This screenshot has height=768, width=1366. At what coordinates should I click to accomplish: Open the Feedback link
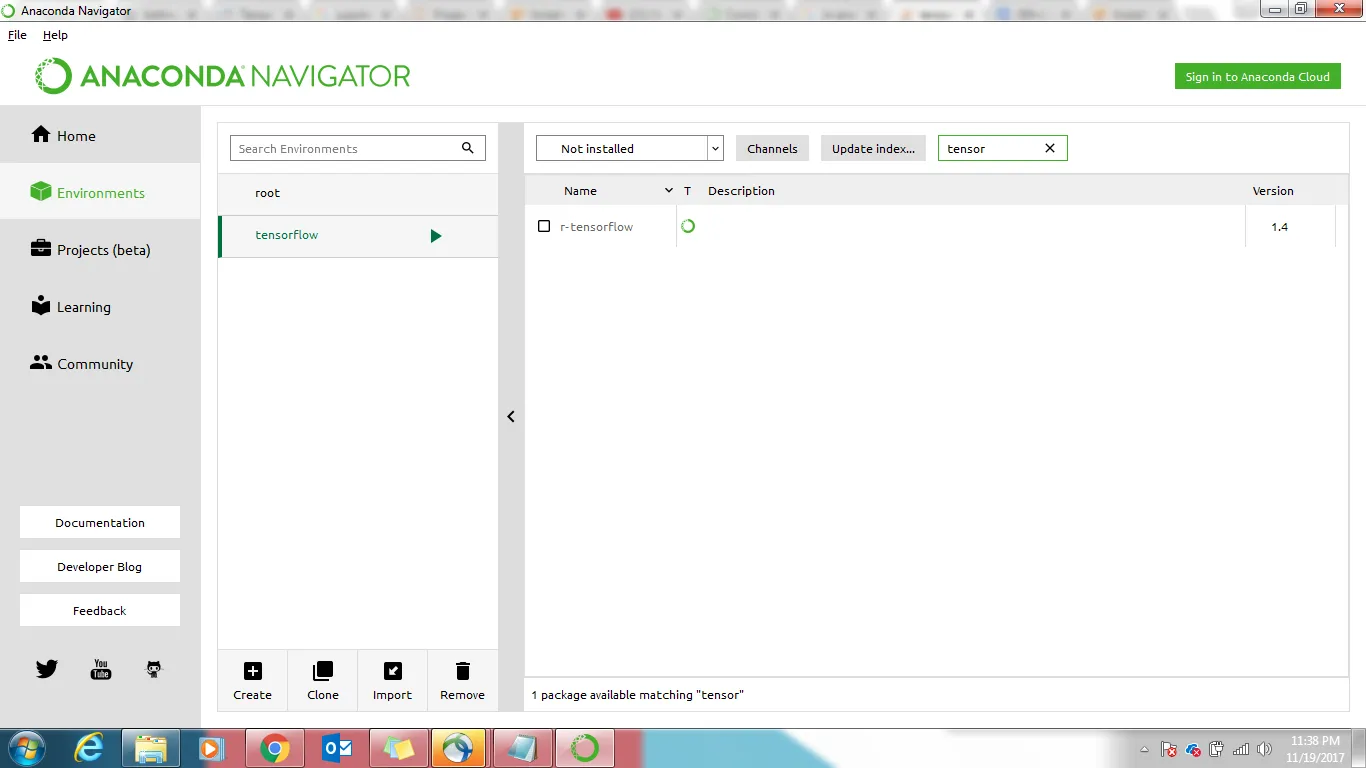[100, 610]
